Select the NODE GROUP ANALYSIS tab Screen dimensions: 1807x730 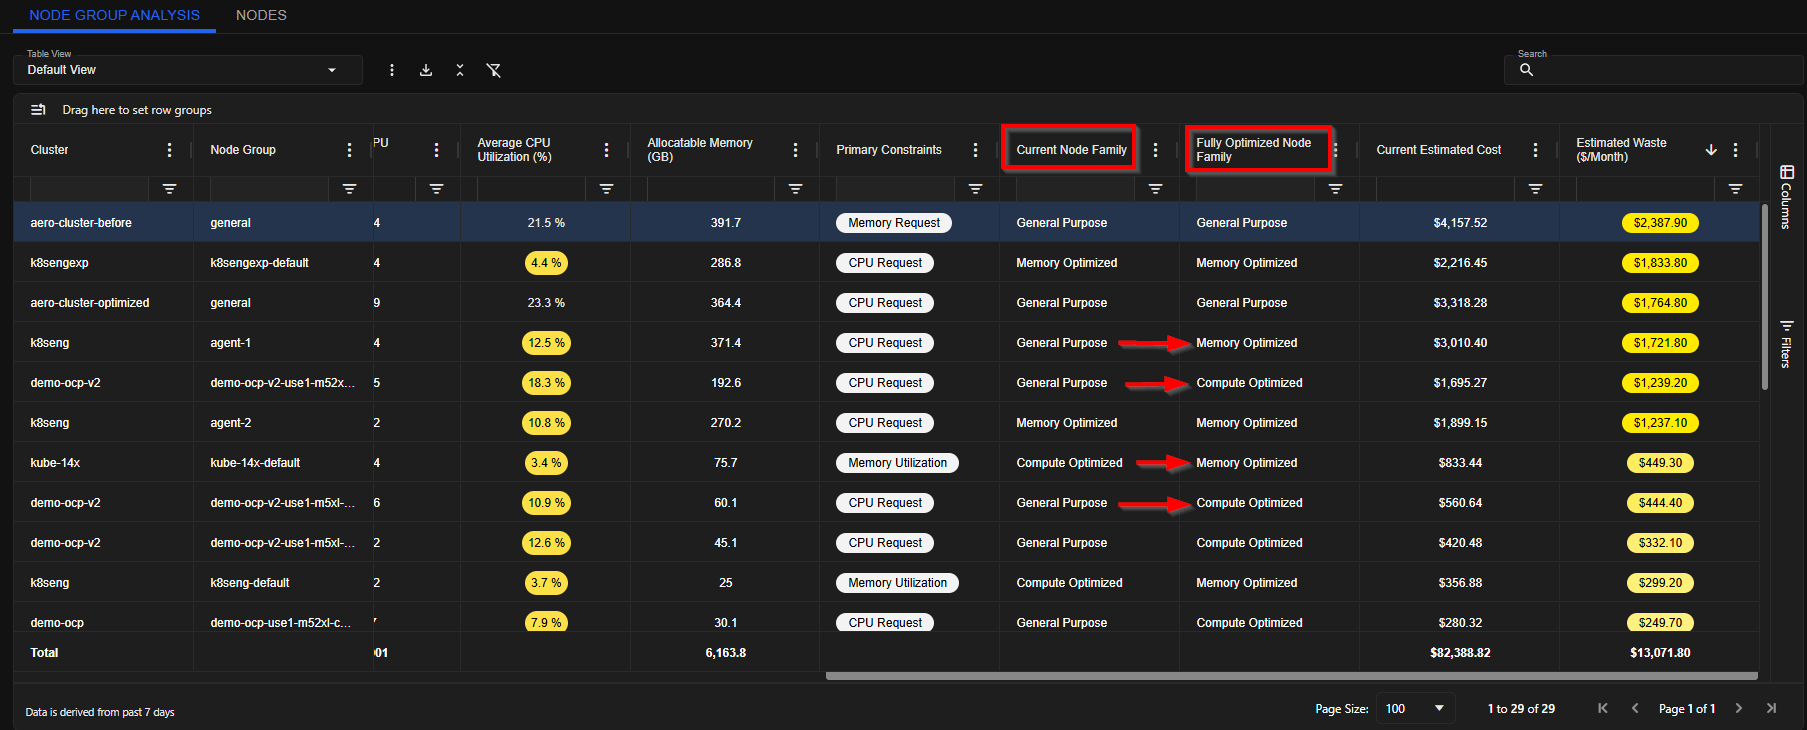click(115, 15)
